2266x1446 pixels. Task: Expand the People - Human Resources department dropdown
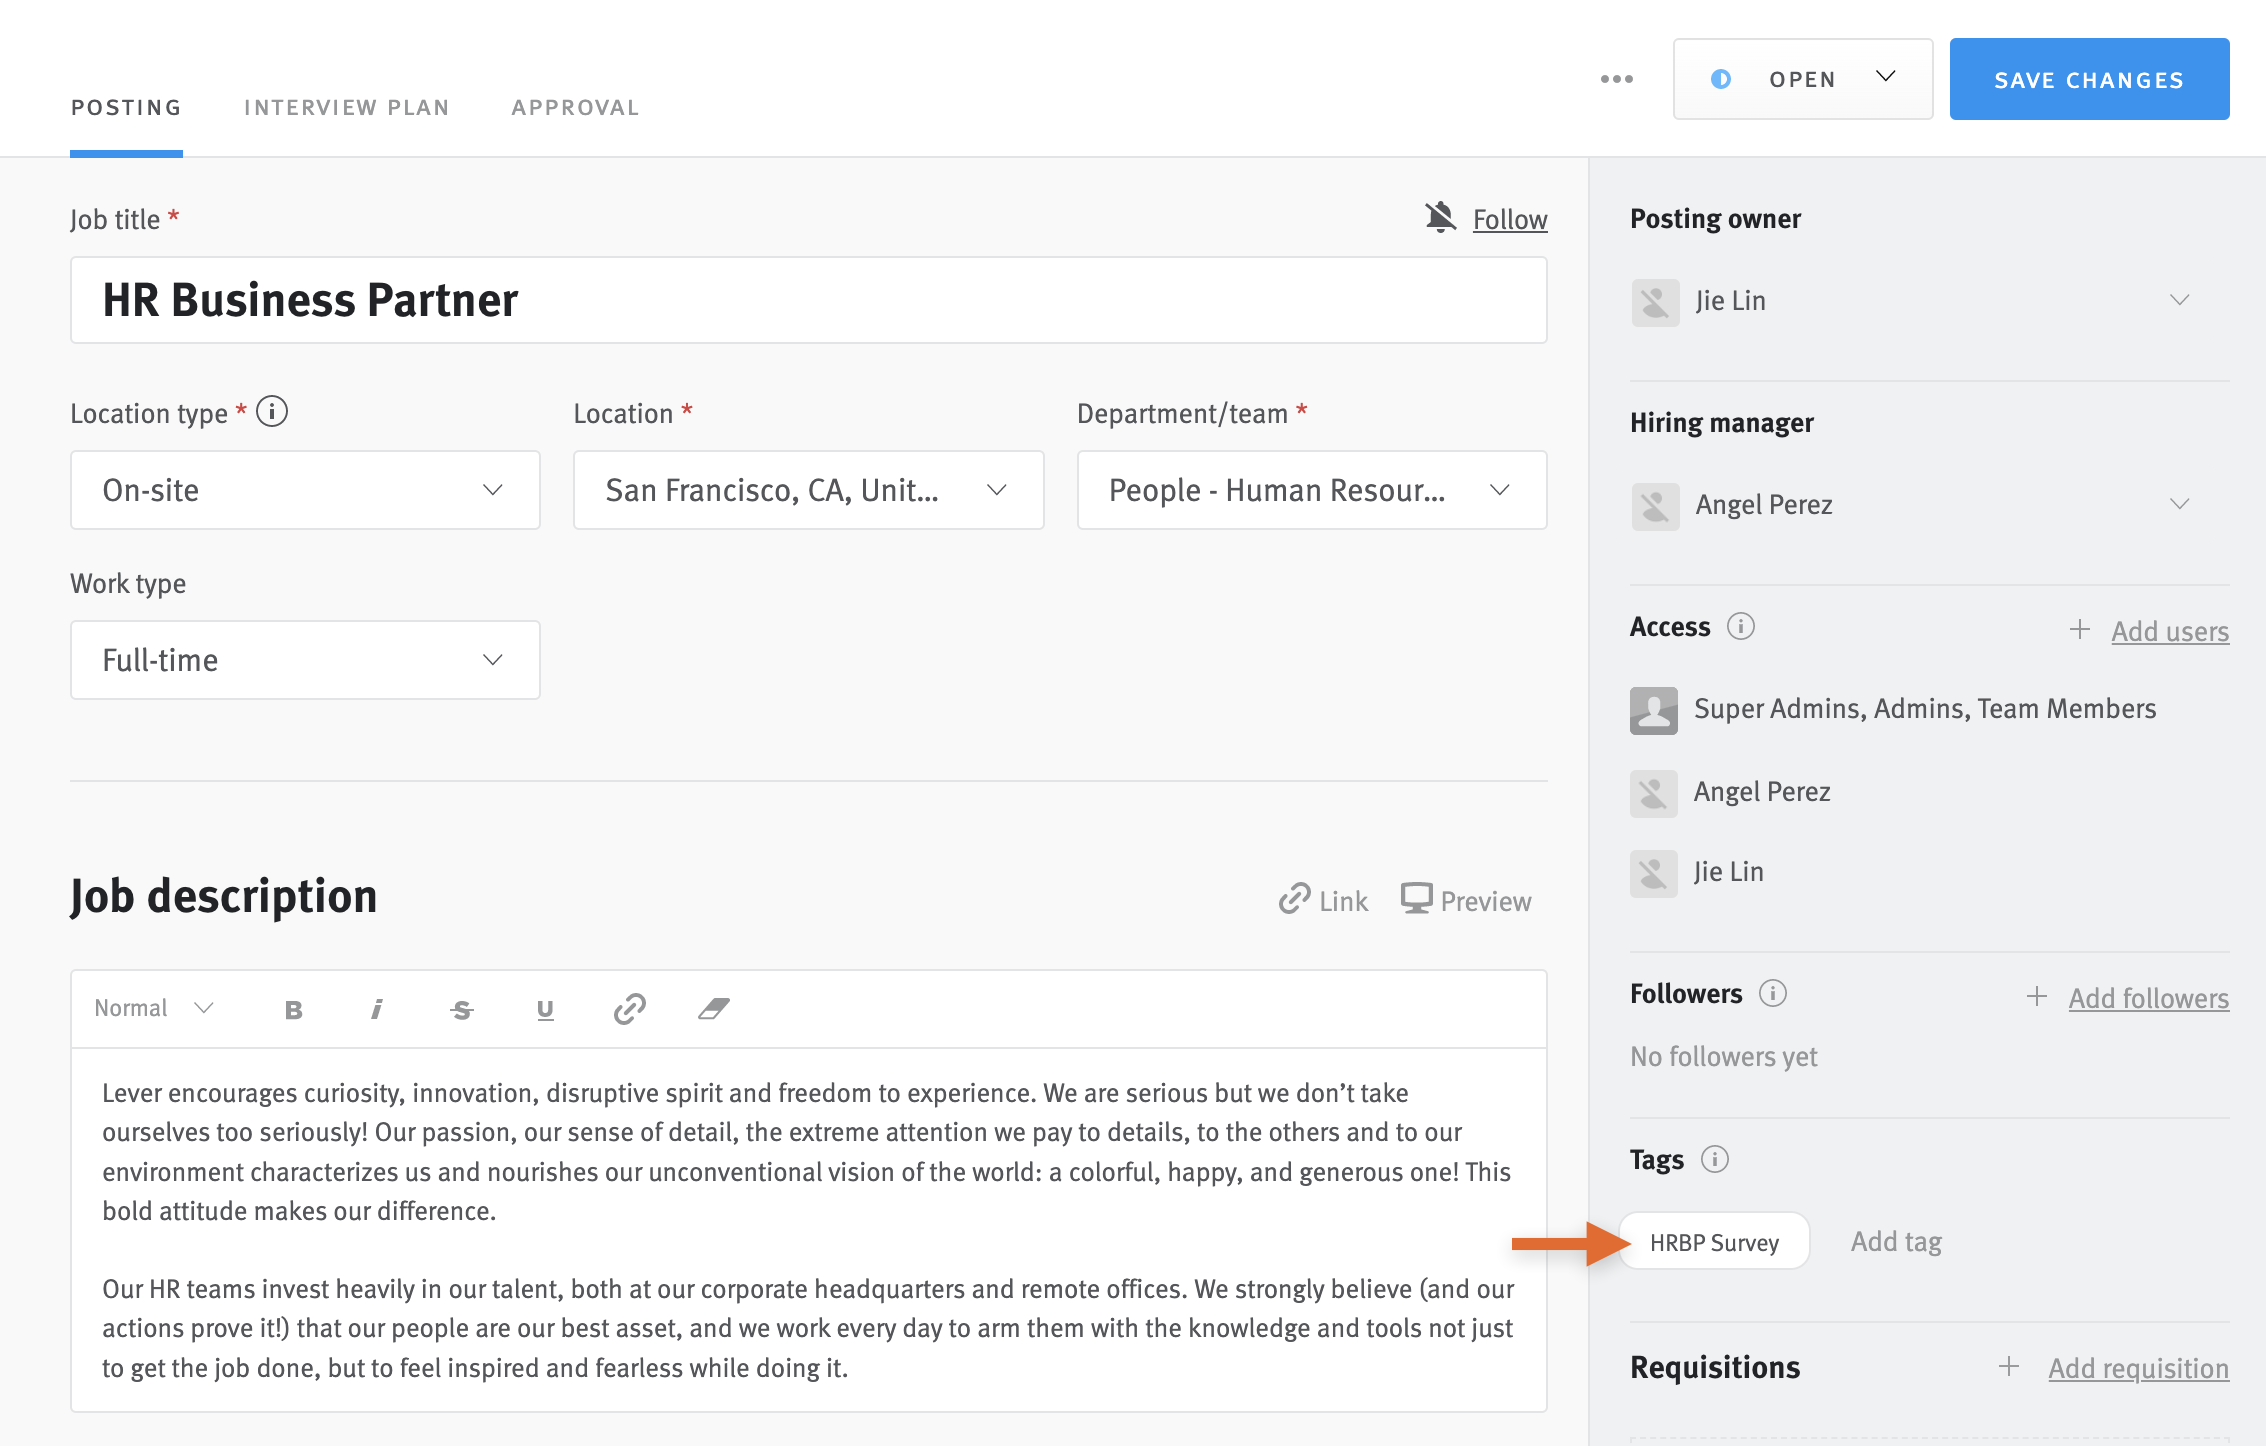point(1312,490)
